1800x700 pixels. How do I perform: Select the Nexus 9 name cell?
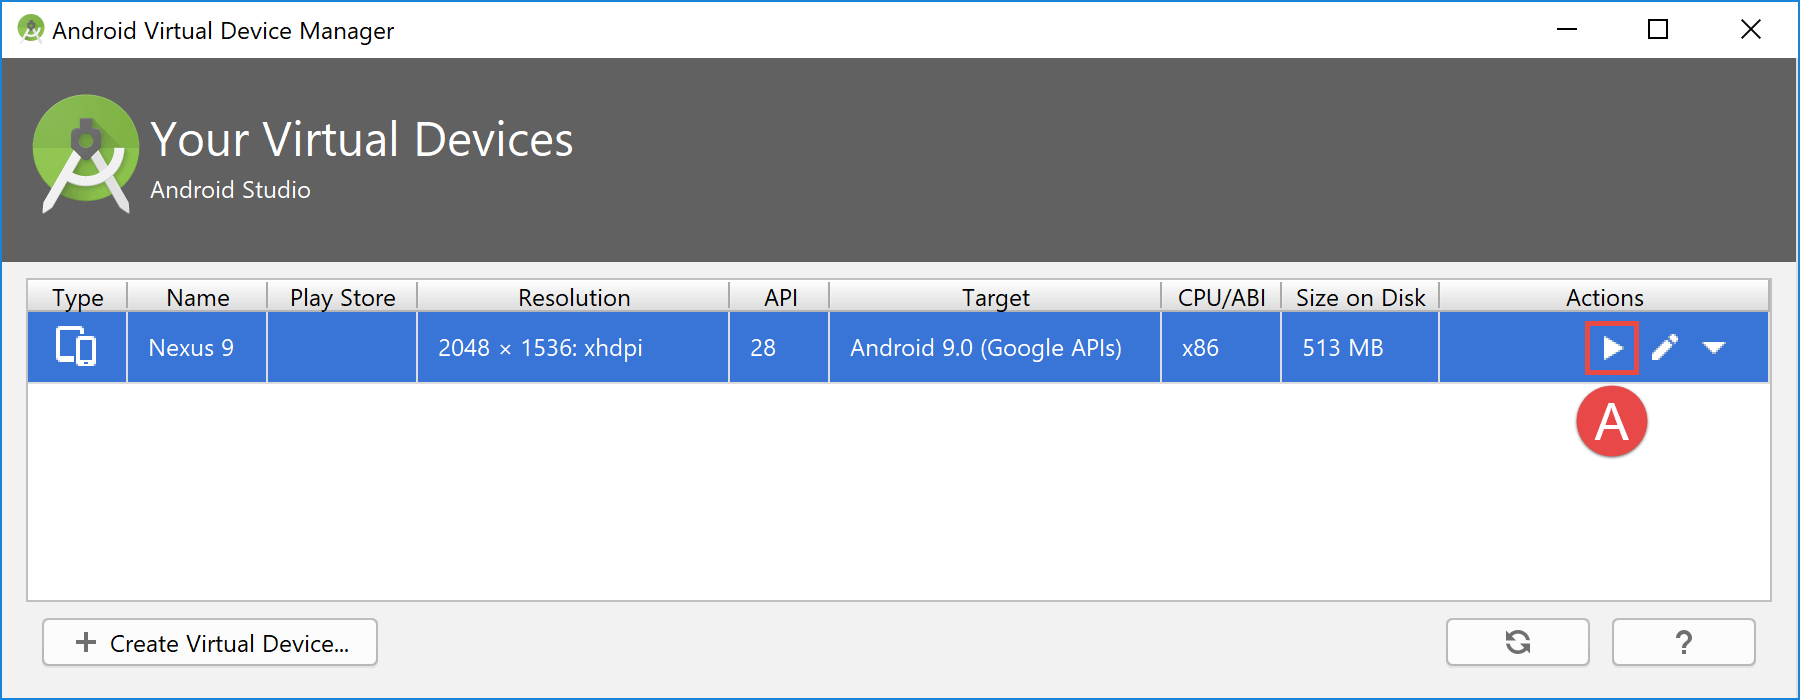tap(197, 347)
